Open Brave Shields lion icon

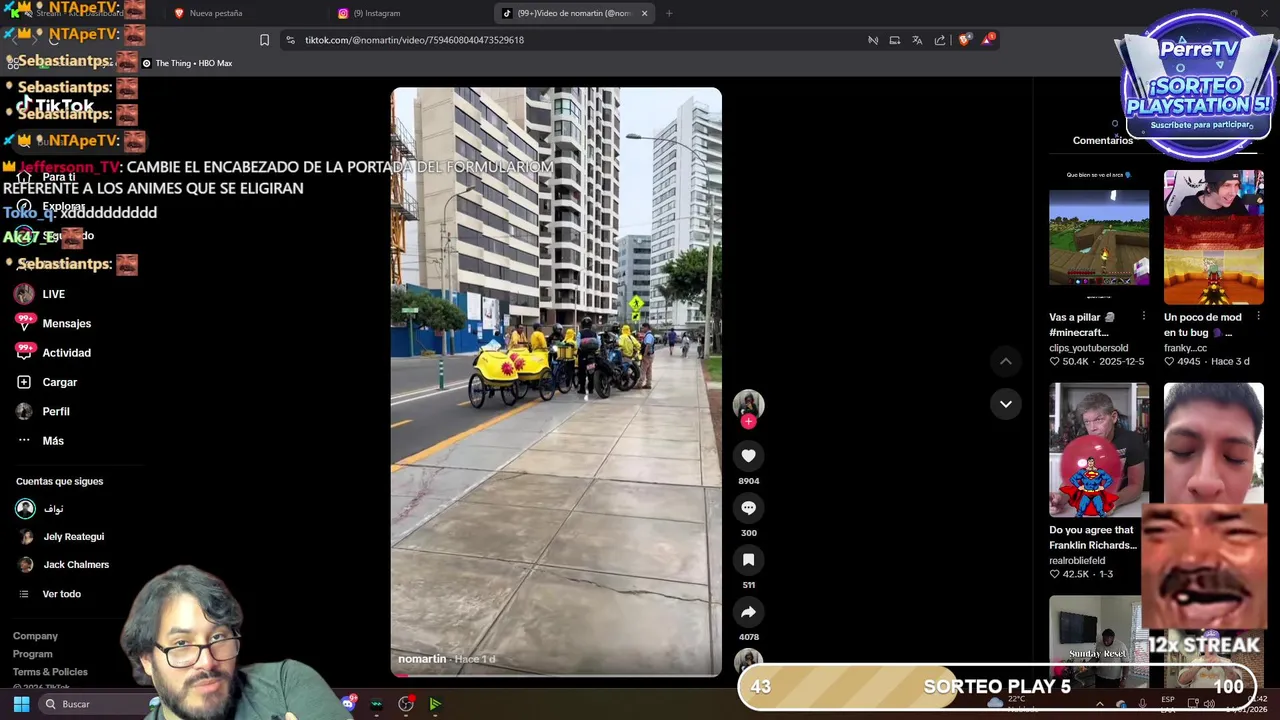[x=964, y=40]
